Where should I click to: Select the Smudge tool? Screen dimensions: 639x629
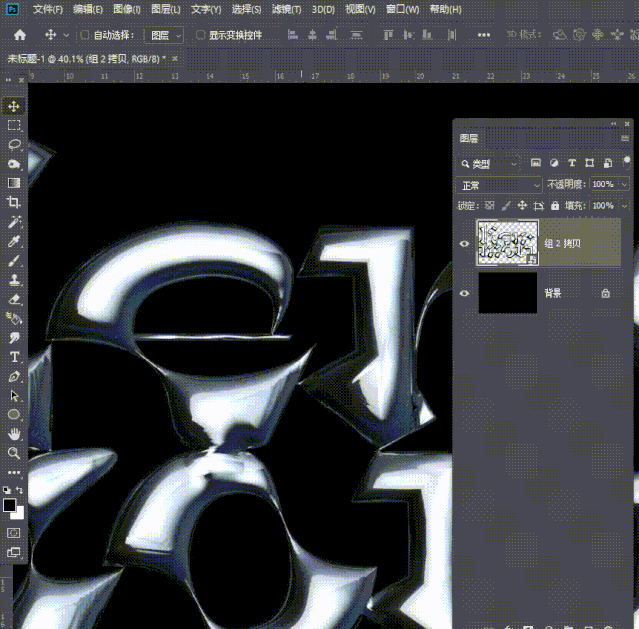coord(14,338)
